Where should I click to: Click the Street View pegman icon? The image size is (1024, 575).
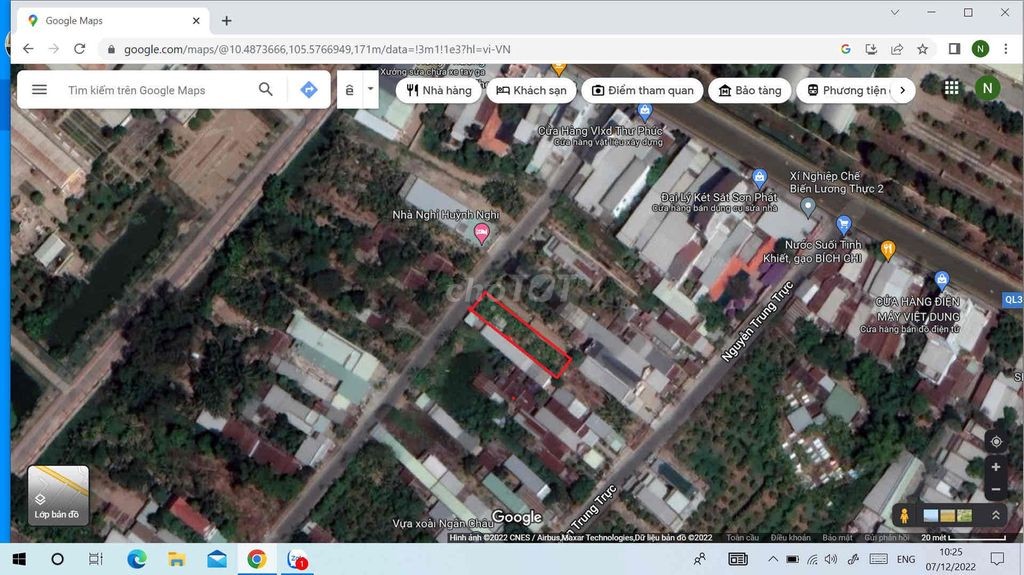coord(904,516)
